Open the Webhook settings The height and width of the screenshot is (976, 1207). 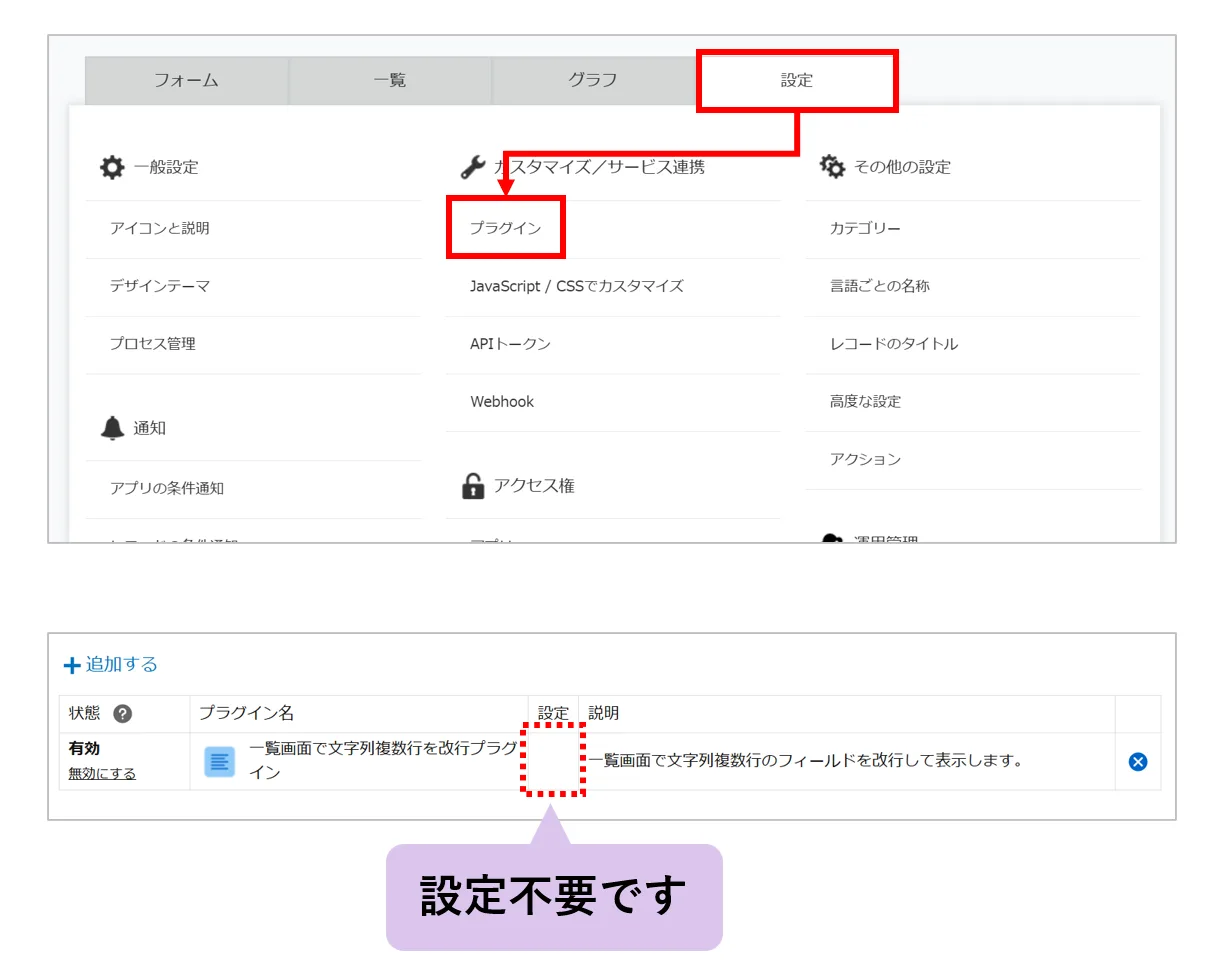point(502,402)
